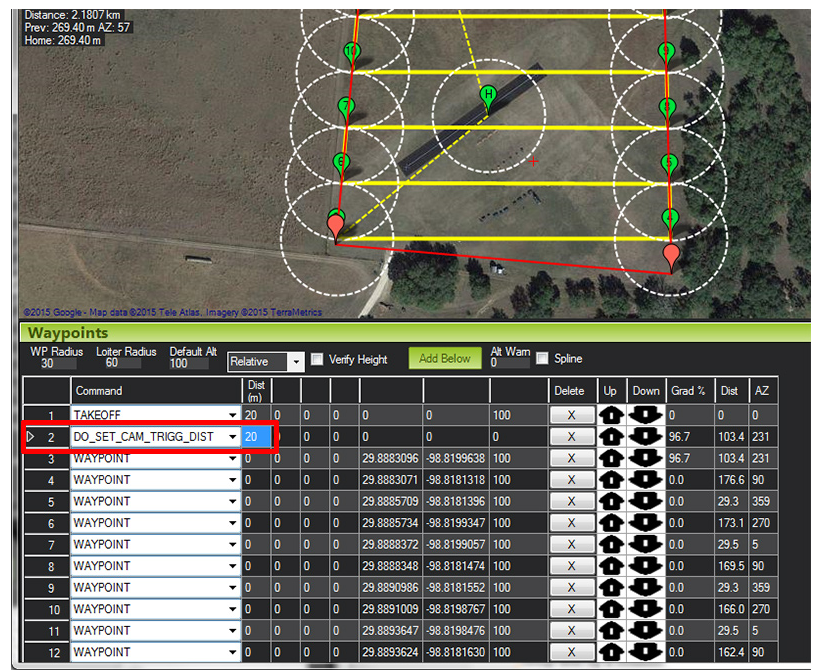The image size is (822, 671).
Task: Delete row 1 TAKEOFF with X button
Action: tap(571, 415)
